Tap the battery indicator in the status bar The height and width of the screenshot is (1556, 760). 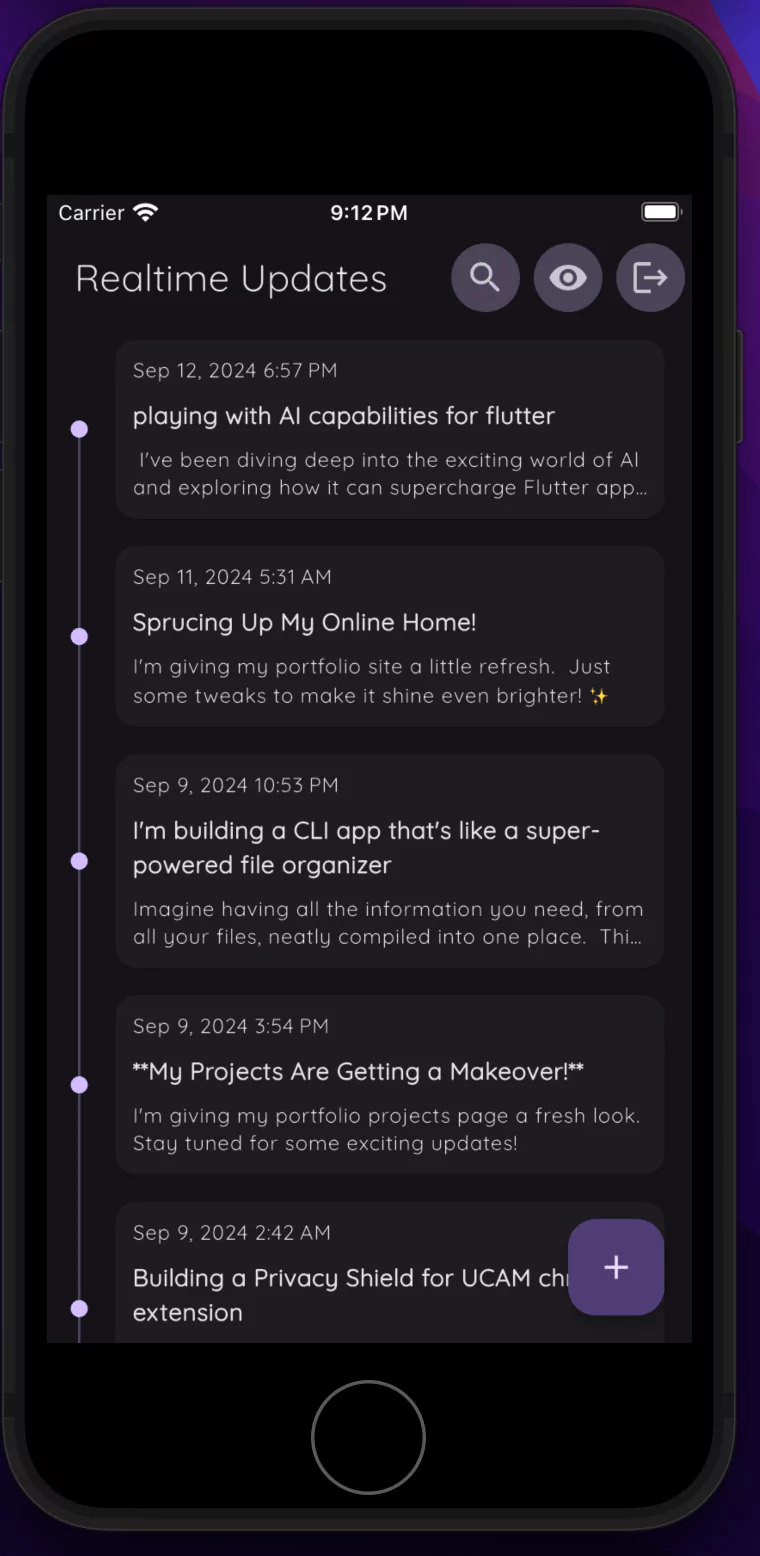pos(660,211)
